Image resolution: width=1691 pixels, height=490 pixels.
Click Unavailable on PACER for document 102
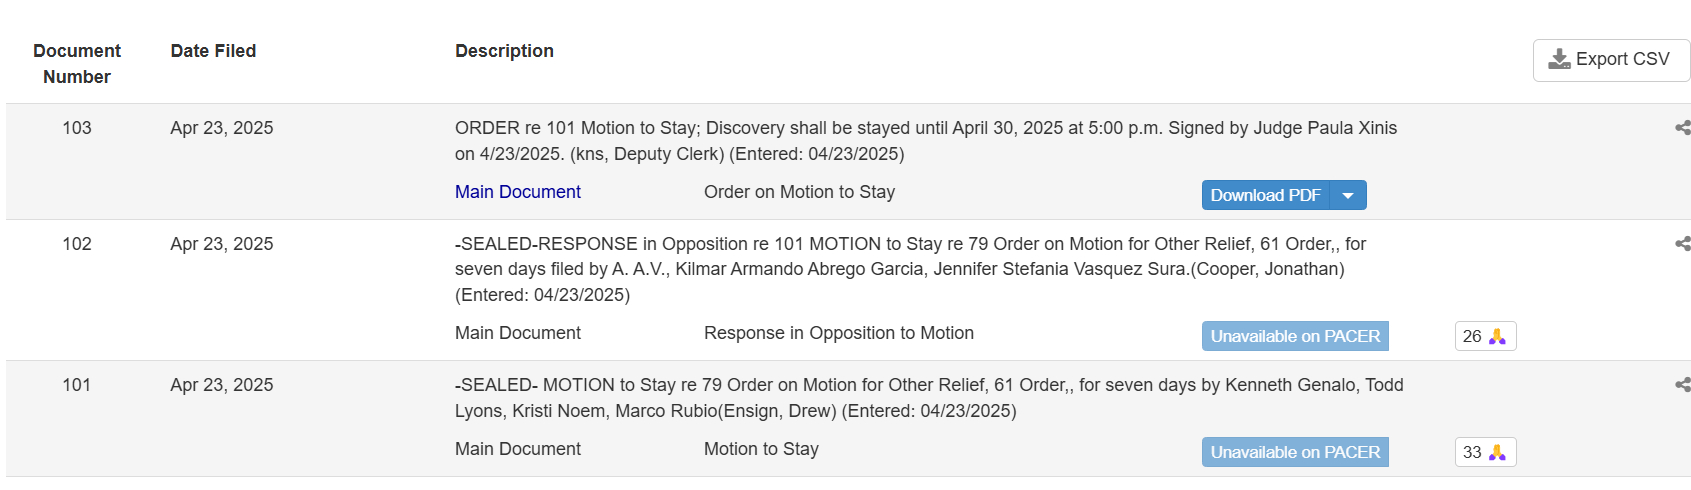[1294, 337]
